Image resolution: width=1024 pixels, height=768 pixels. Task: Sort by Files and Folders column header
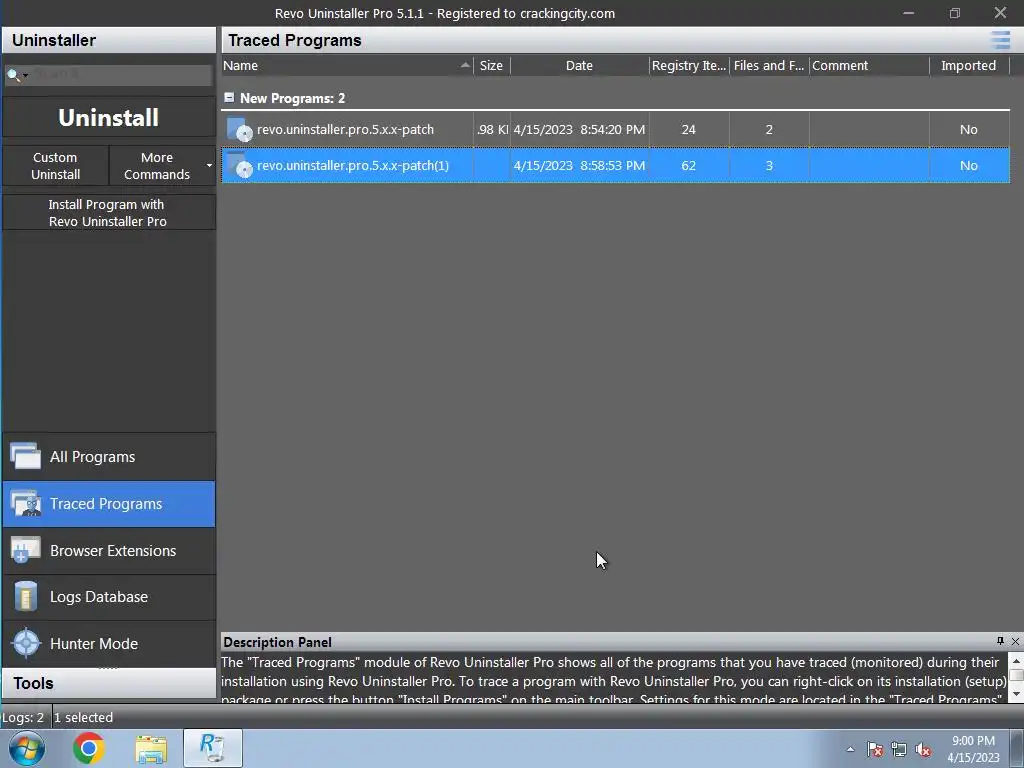pos(769,65)
